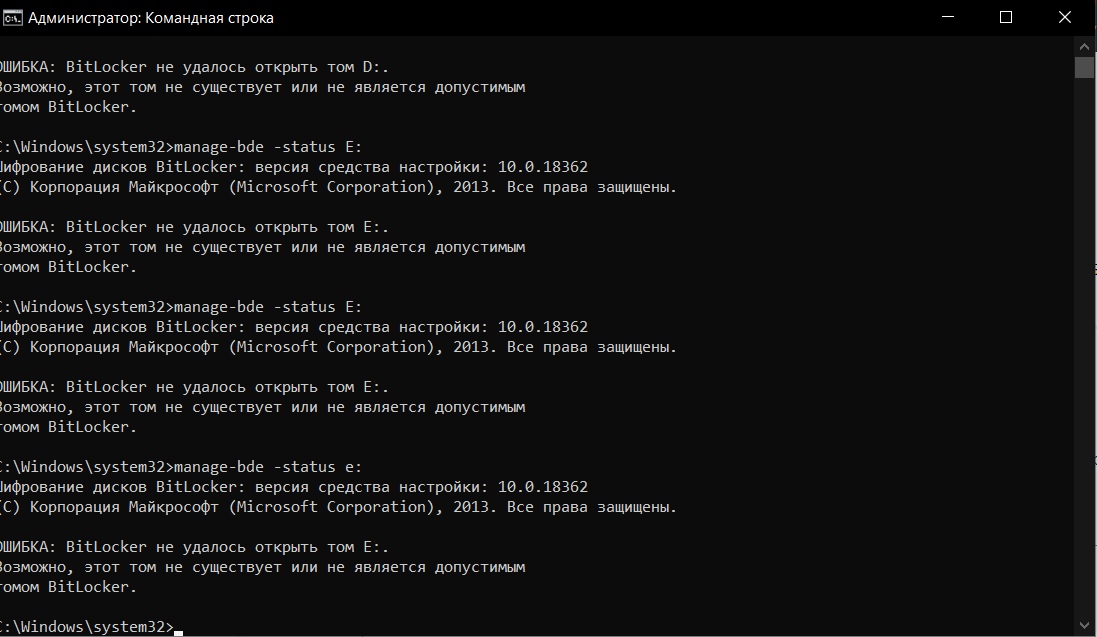
Task: Click the last 'ОШИБКА: BitLocker' error line
Action: (194, 547)
